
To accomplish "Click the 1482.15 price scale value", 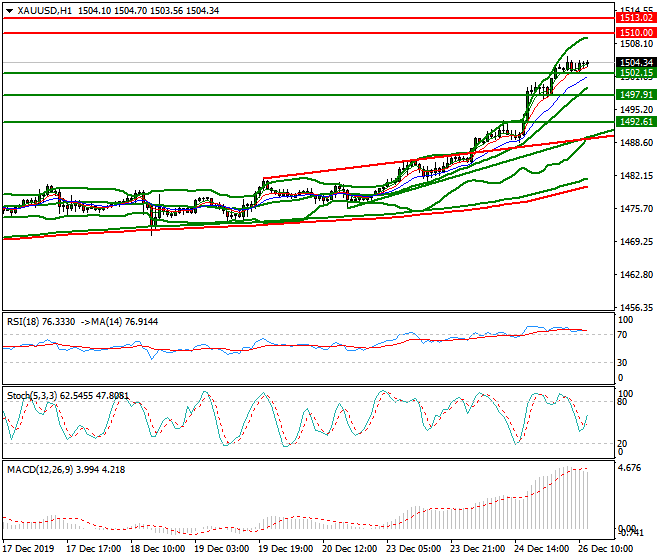I will point(636,176).
